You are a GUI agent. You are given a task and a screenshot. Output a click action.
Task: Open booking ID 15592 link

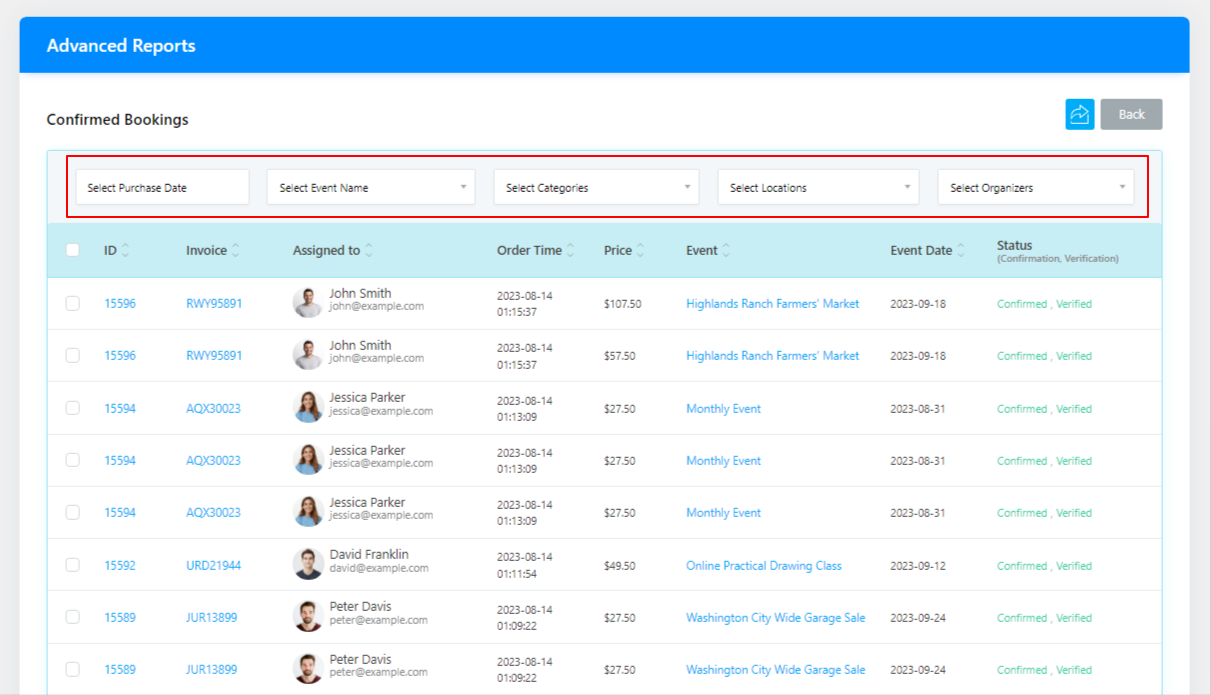pos(120,566)
